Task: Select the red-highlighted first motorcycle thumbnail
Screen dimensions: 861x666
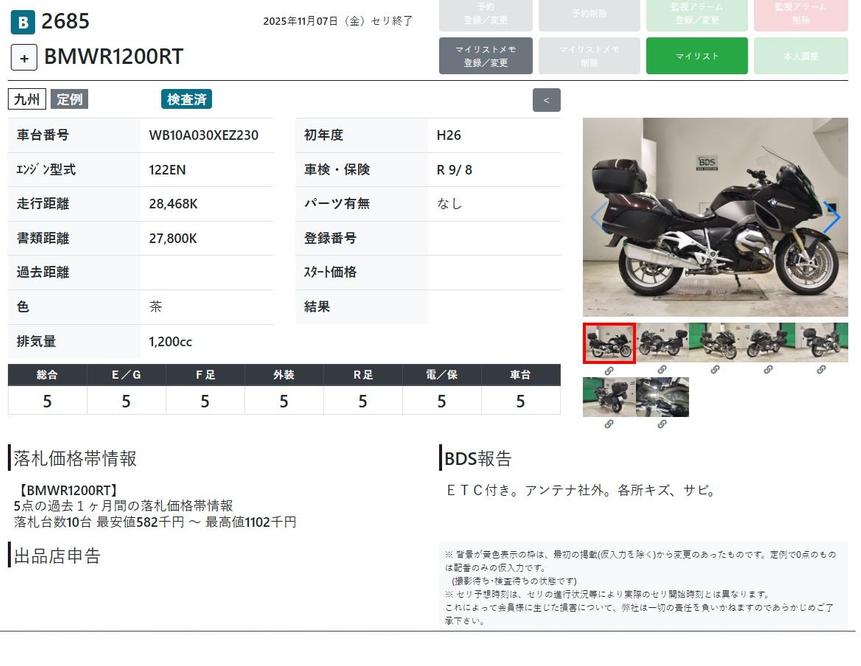Action: click(609, 342)
